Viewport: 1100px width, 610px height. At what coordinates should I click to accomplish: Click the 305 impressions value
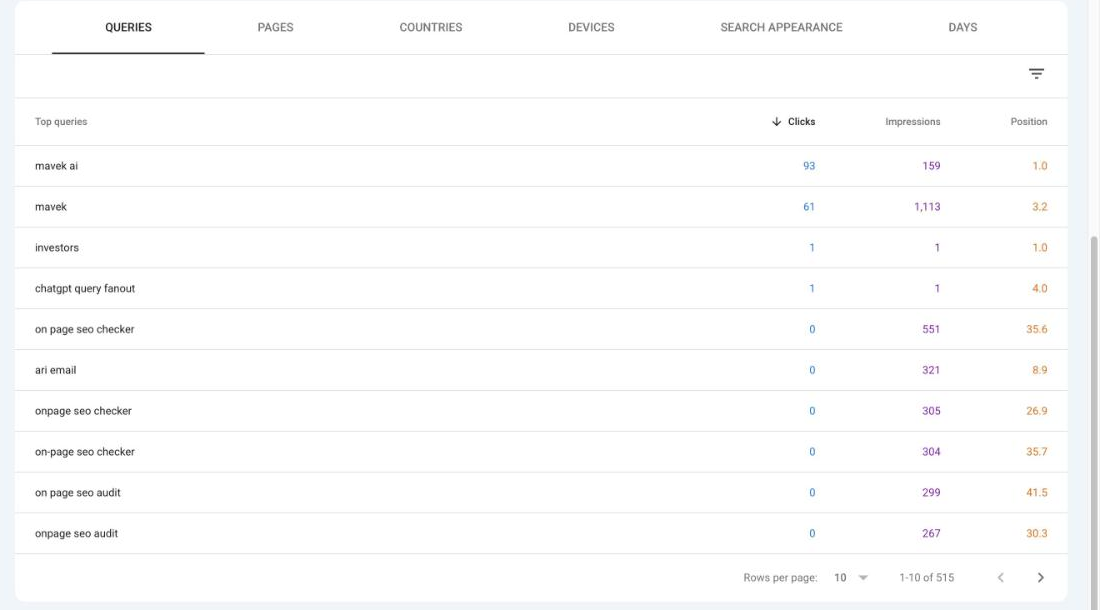(931, 411)
